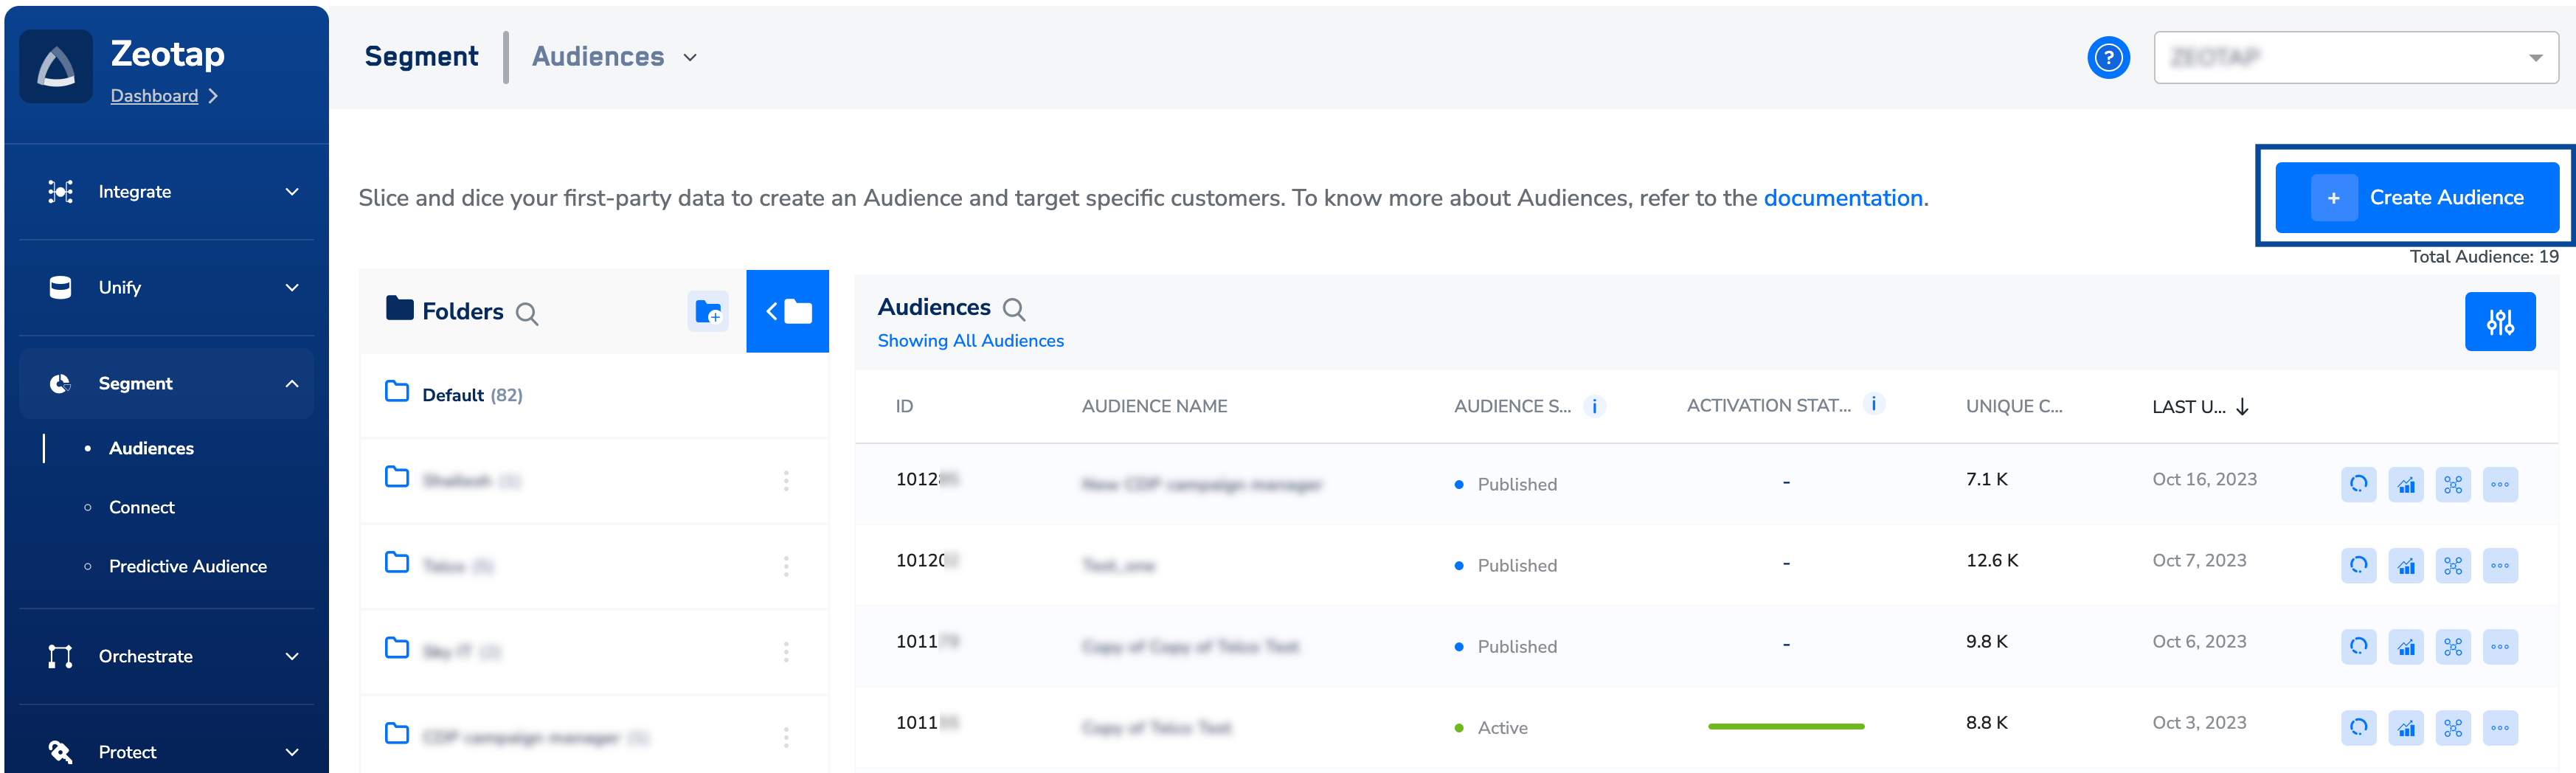Go to the Dashboard link
The image size is (2576, 773).
(x=154, y=96)
